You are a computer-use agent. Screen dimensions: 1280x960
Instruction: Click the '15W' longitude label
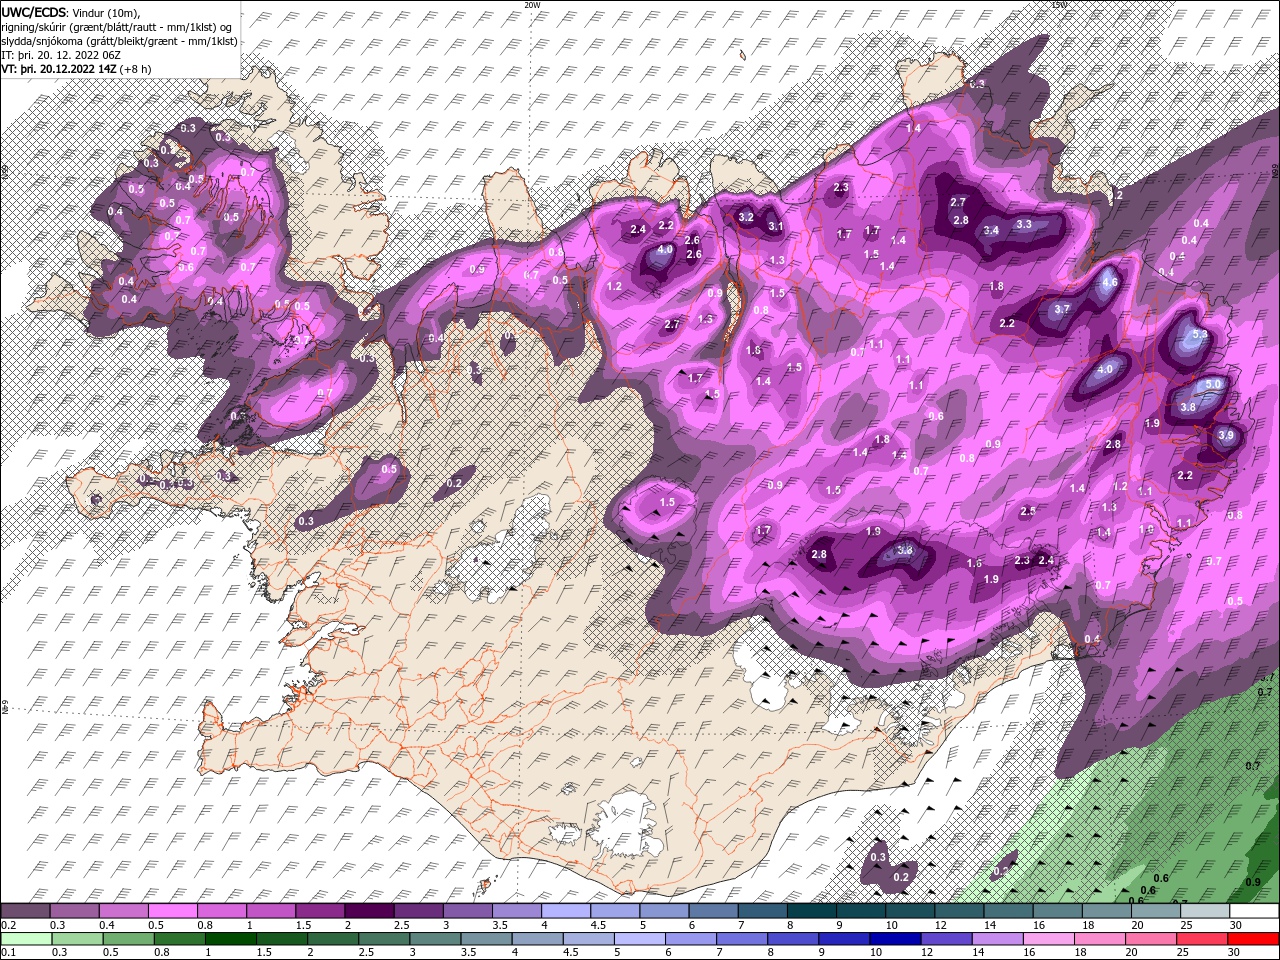[1059, 5]
